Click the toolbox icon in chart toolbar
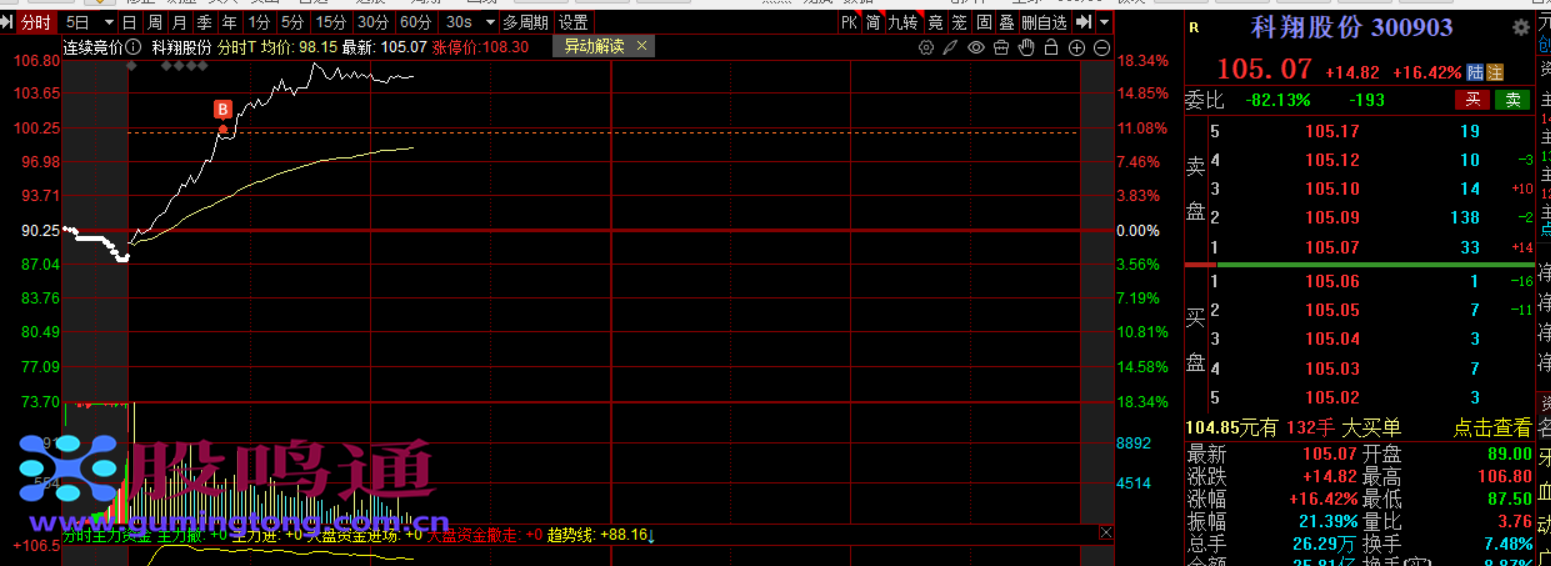This screenshot has width=1551, height=566. (1001, 47)
